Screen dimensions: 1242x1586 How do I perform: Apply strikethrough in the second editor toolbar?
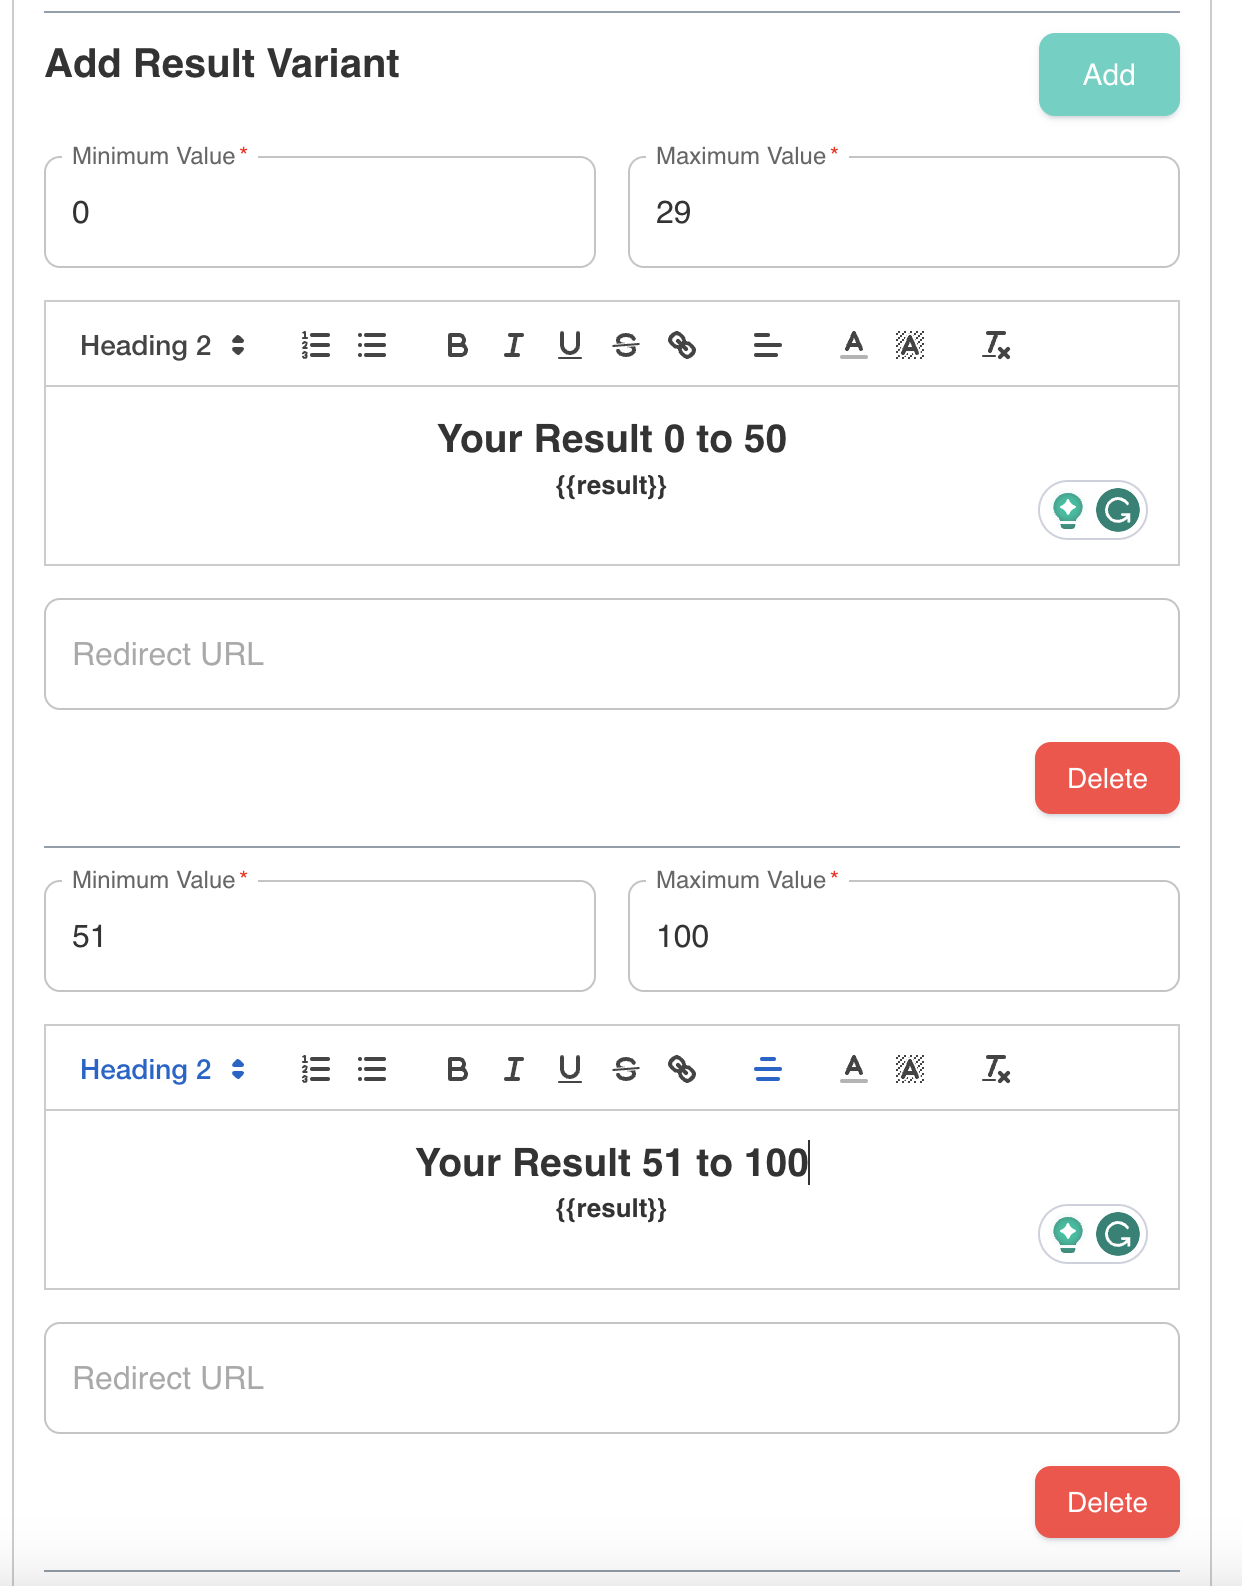pyautogui.click(x=626, y=1069)
